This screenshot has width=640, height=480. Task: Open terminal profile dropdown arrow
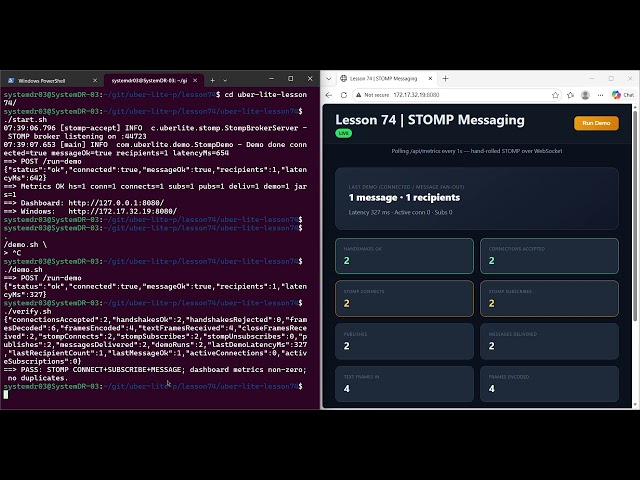tap(225, 80)
